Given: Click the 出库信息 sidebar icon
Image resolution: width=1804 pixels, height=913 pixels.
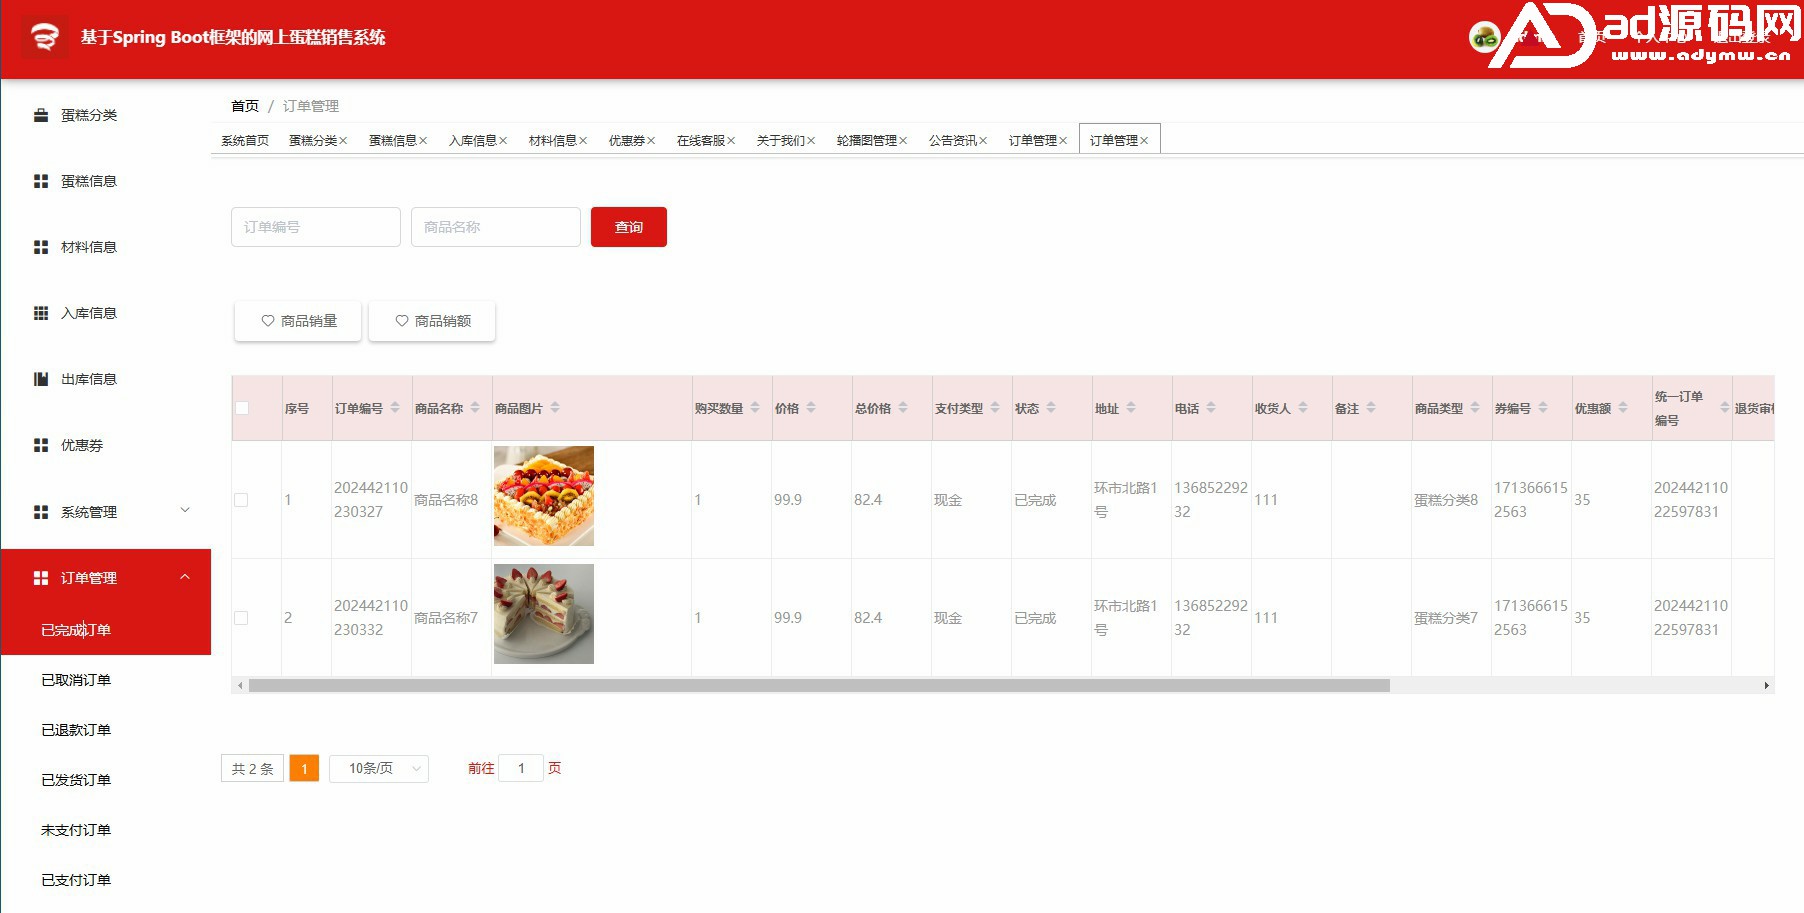Looking at the screenshot, I should click(x=41, y=379).
